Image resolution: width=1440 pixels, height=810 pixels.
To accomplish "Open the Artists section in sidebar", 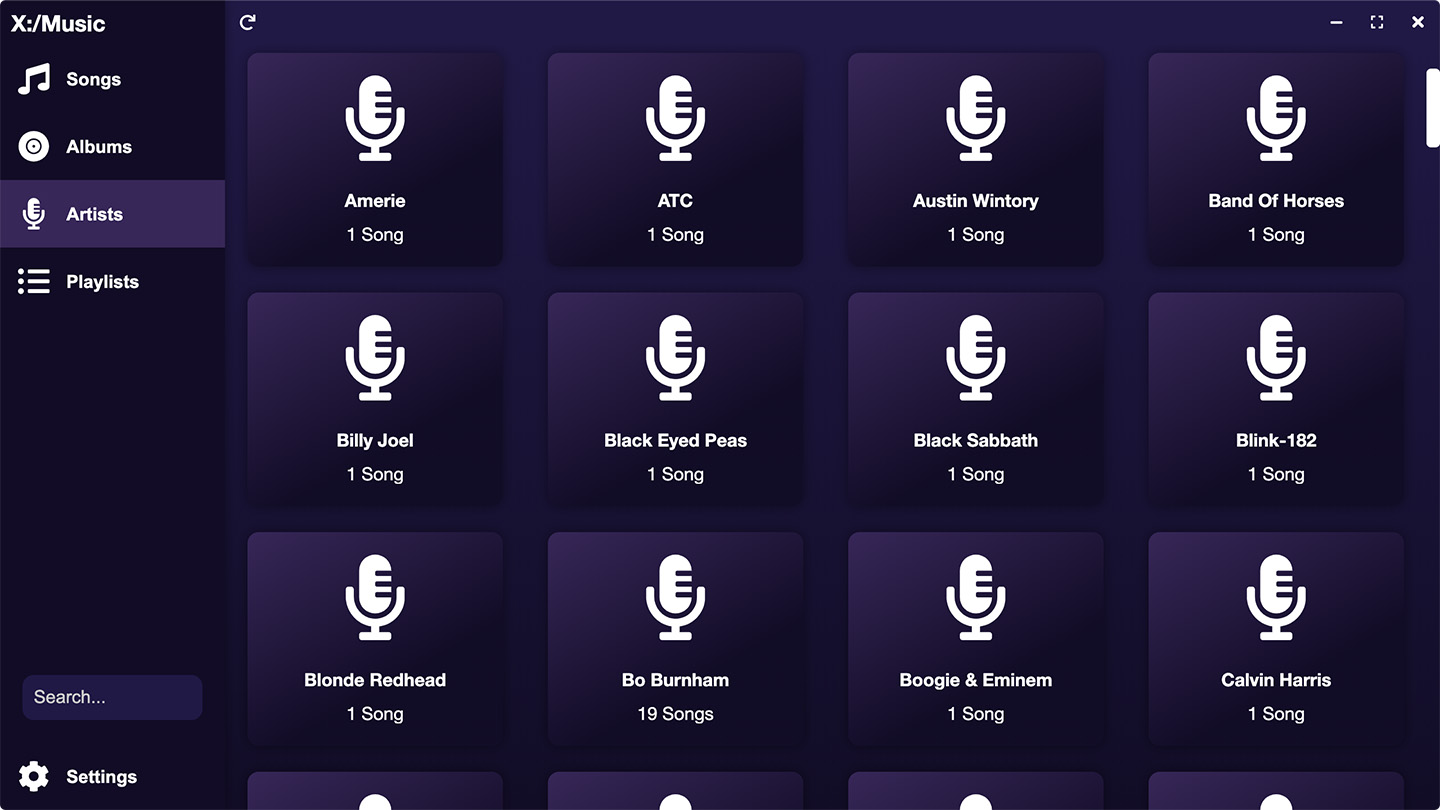I will coord(94,214).
